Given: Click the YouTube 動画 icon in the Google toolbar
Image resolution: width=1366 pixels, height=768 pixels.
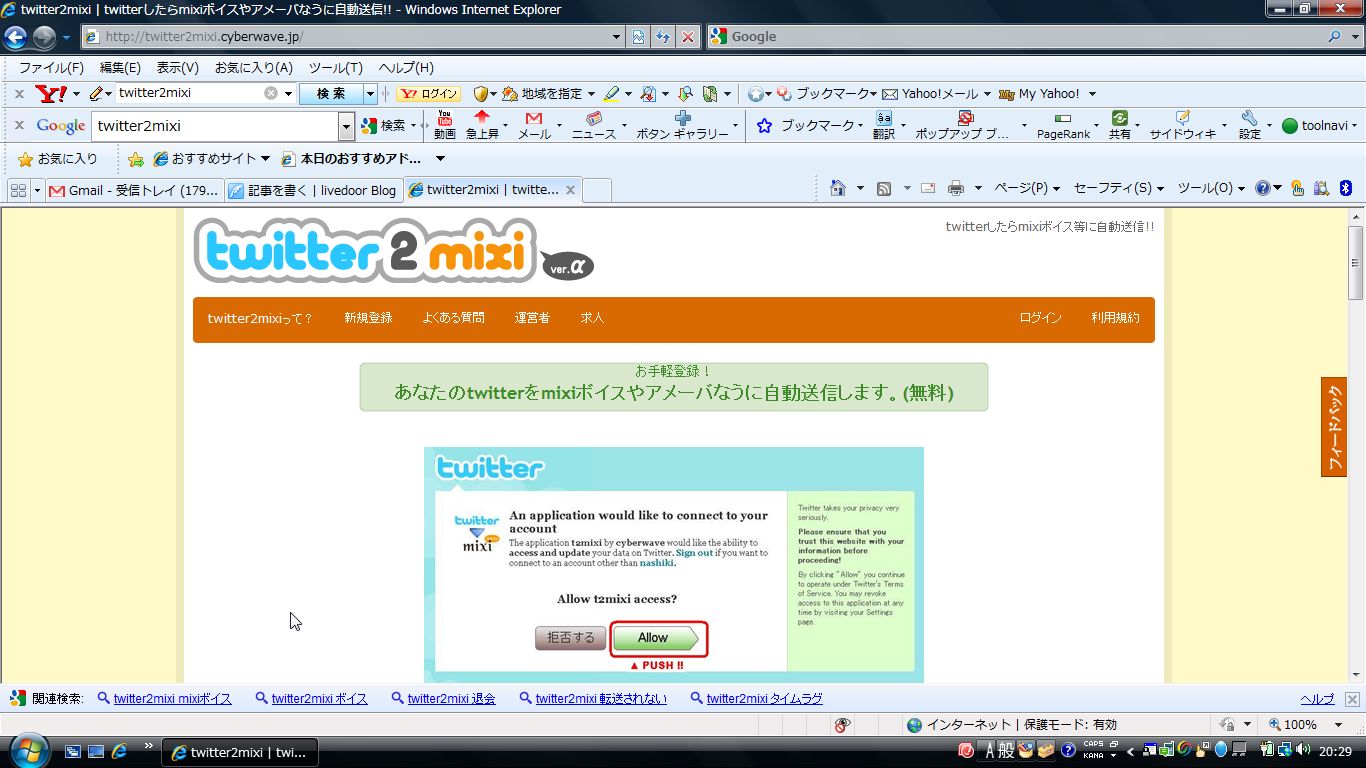Looking at the screenshot, I should click(445, 125).
